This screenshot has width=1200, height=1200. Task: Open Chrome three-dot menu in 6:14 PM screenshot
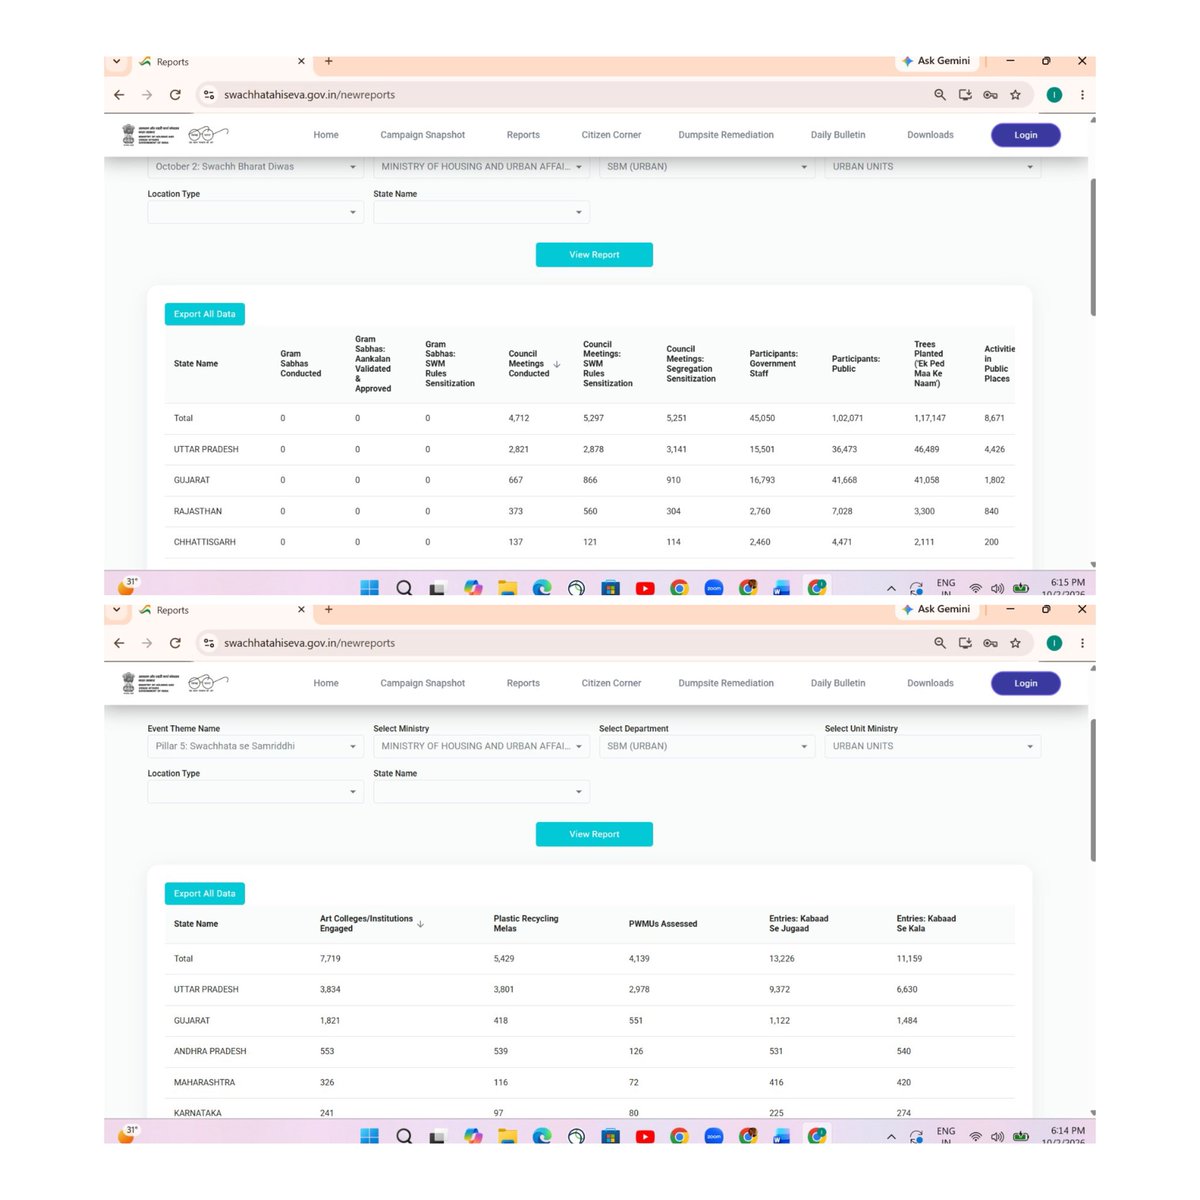click(1082, 643)
